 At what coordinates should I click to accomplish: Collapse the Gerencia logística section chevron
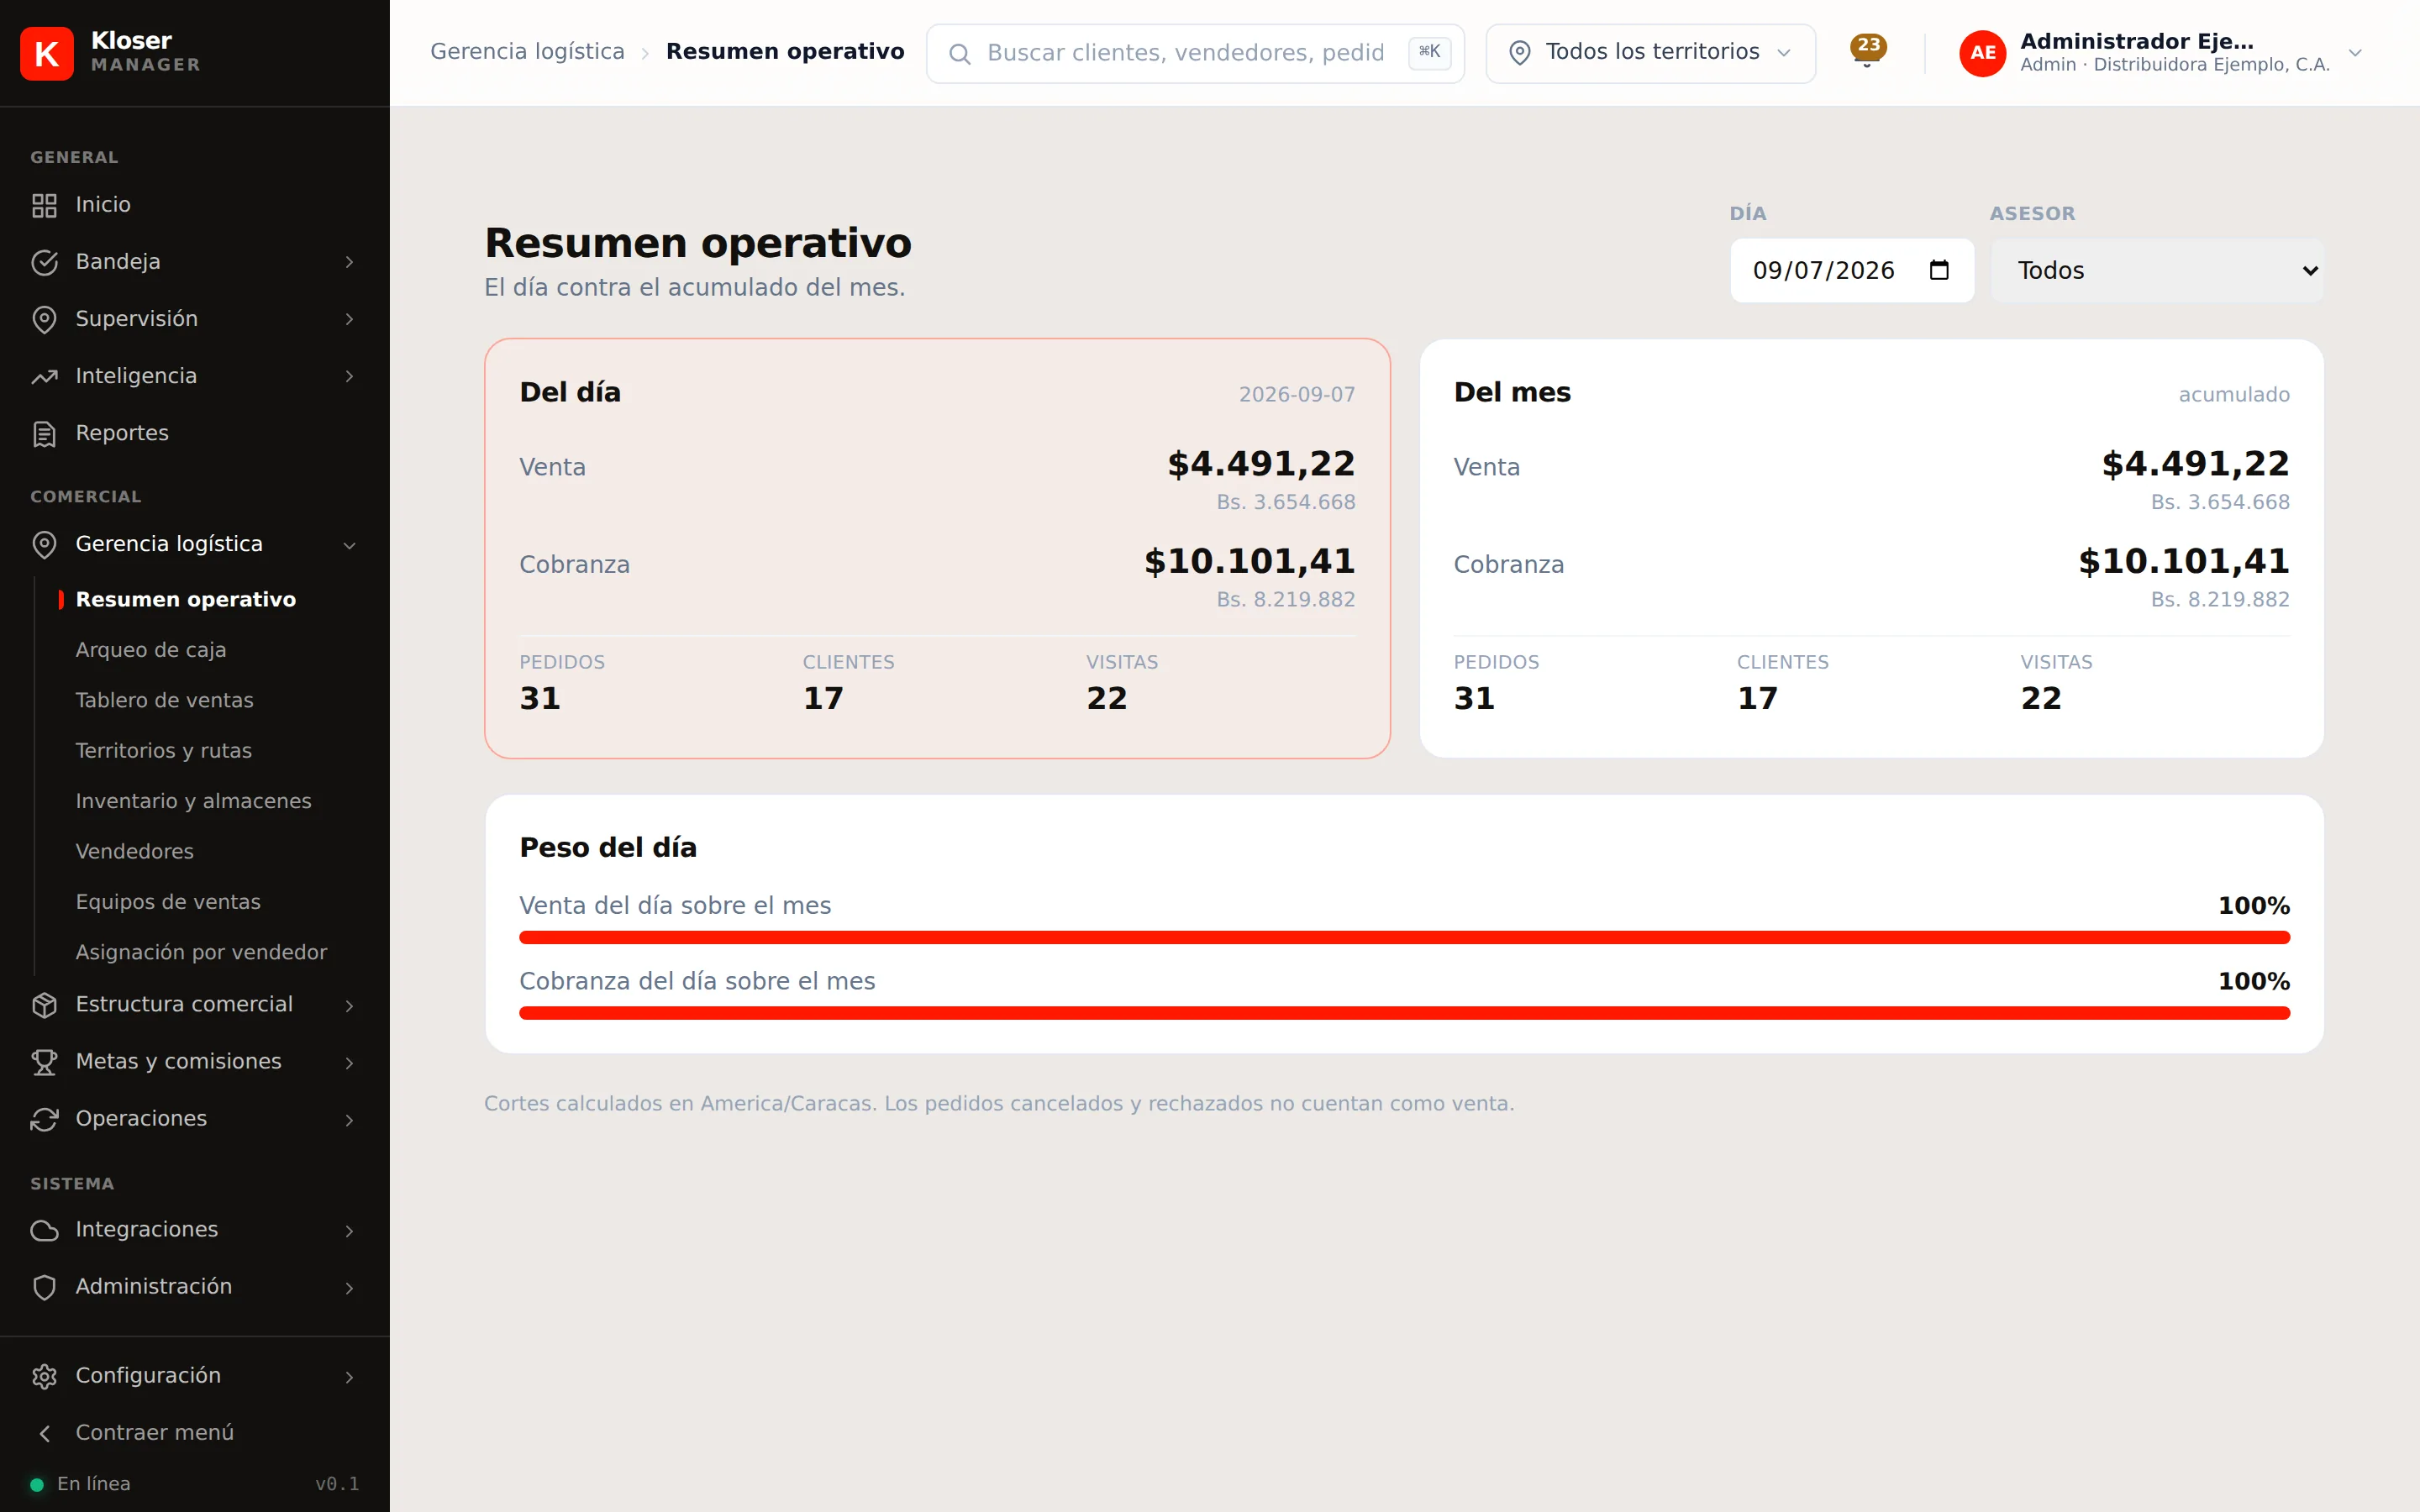(x=349, y=545)
